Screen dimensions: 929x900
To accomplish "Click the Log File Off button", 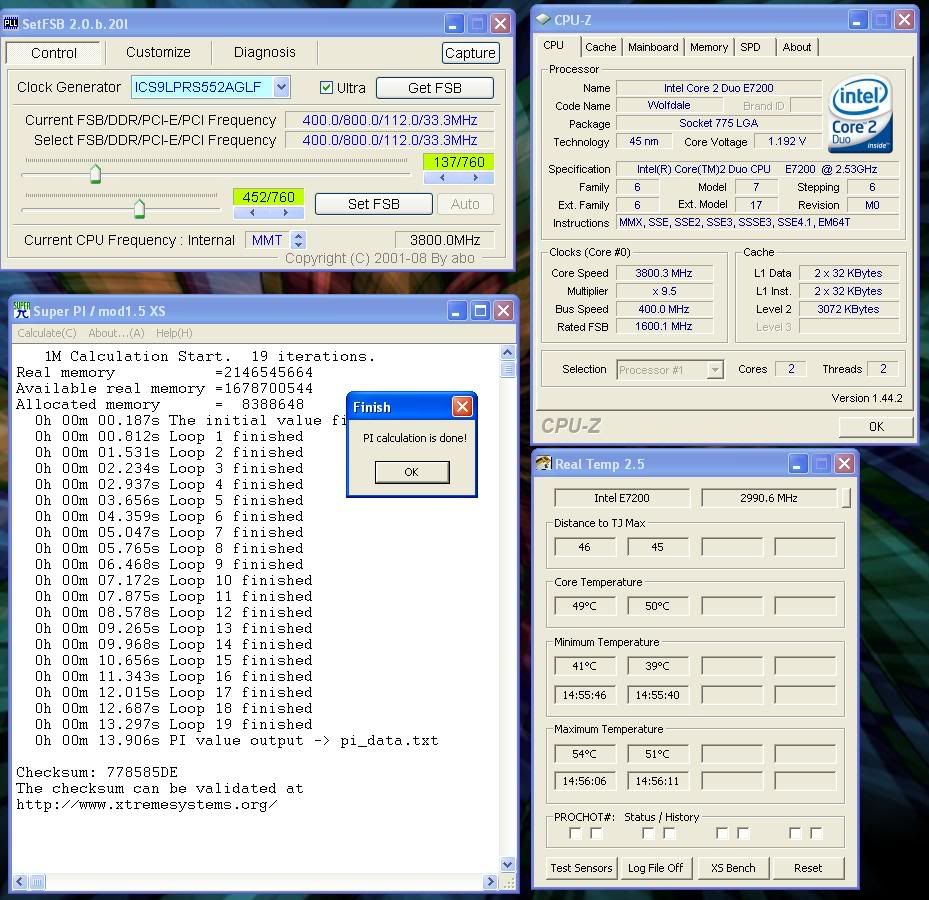I will (x=656, y=868).
